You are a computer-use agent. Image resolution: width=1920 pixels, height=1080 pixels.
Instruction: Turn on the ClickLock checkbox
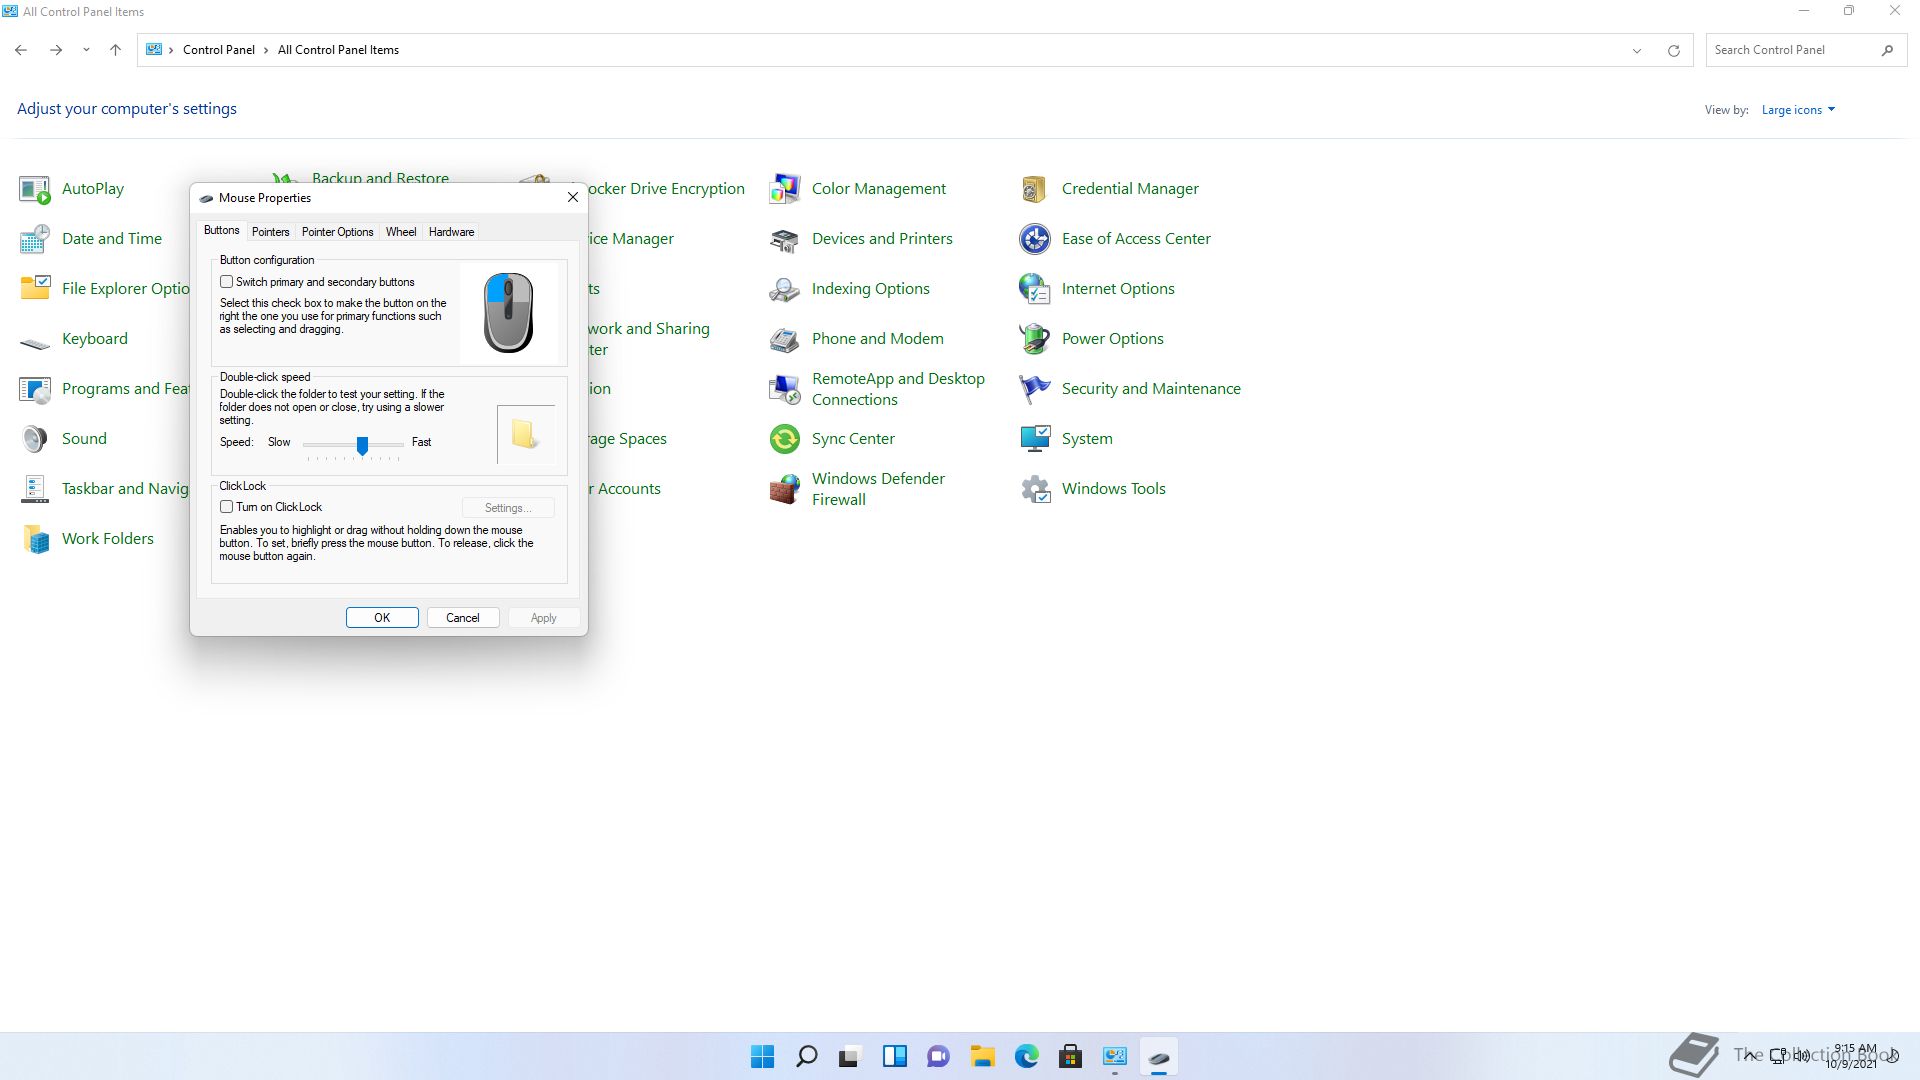(x=227, y=507)
